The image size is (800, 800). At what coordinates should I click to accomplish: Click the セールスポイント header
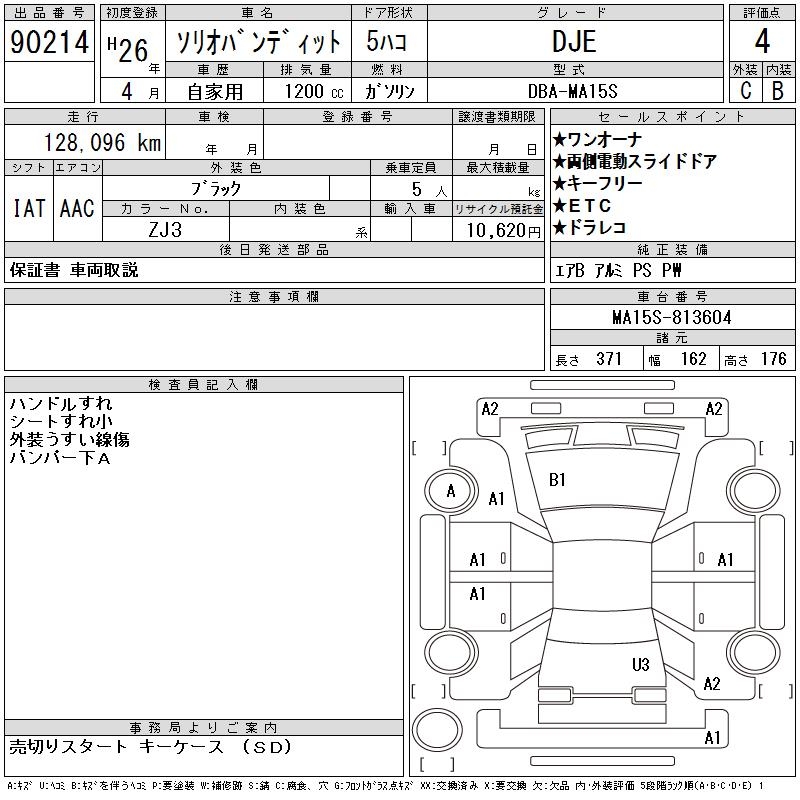pyautogui.click(x=672, y=117)
